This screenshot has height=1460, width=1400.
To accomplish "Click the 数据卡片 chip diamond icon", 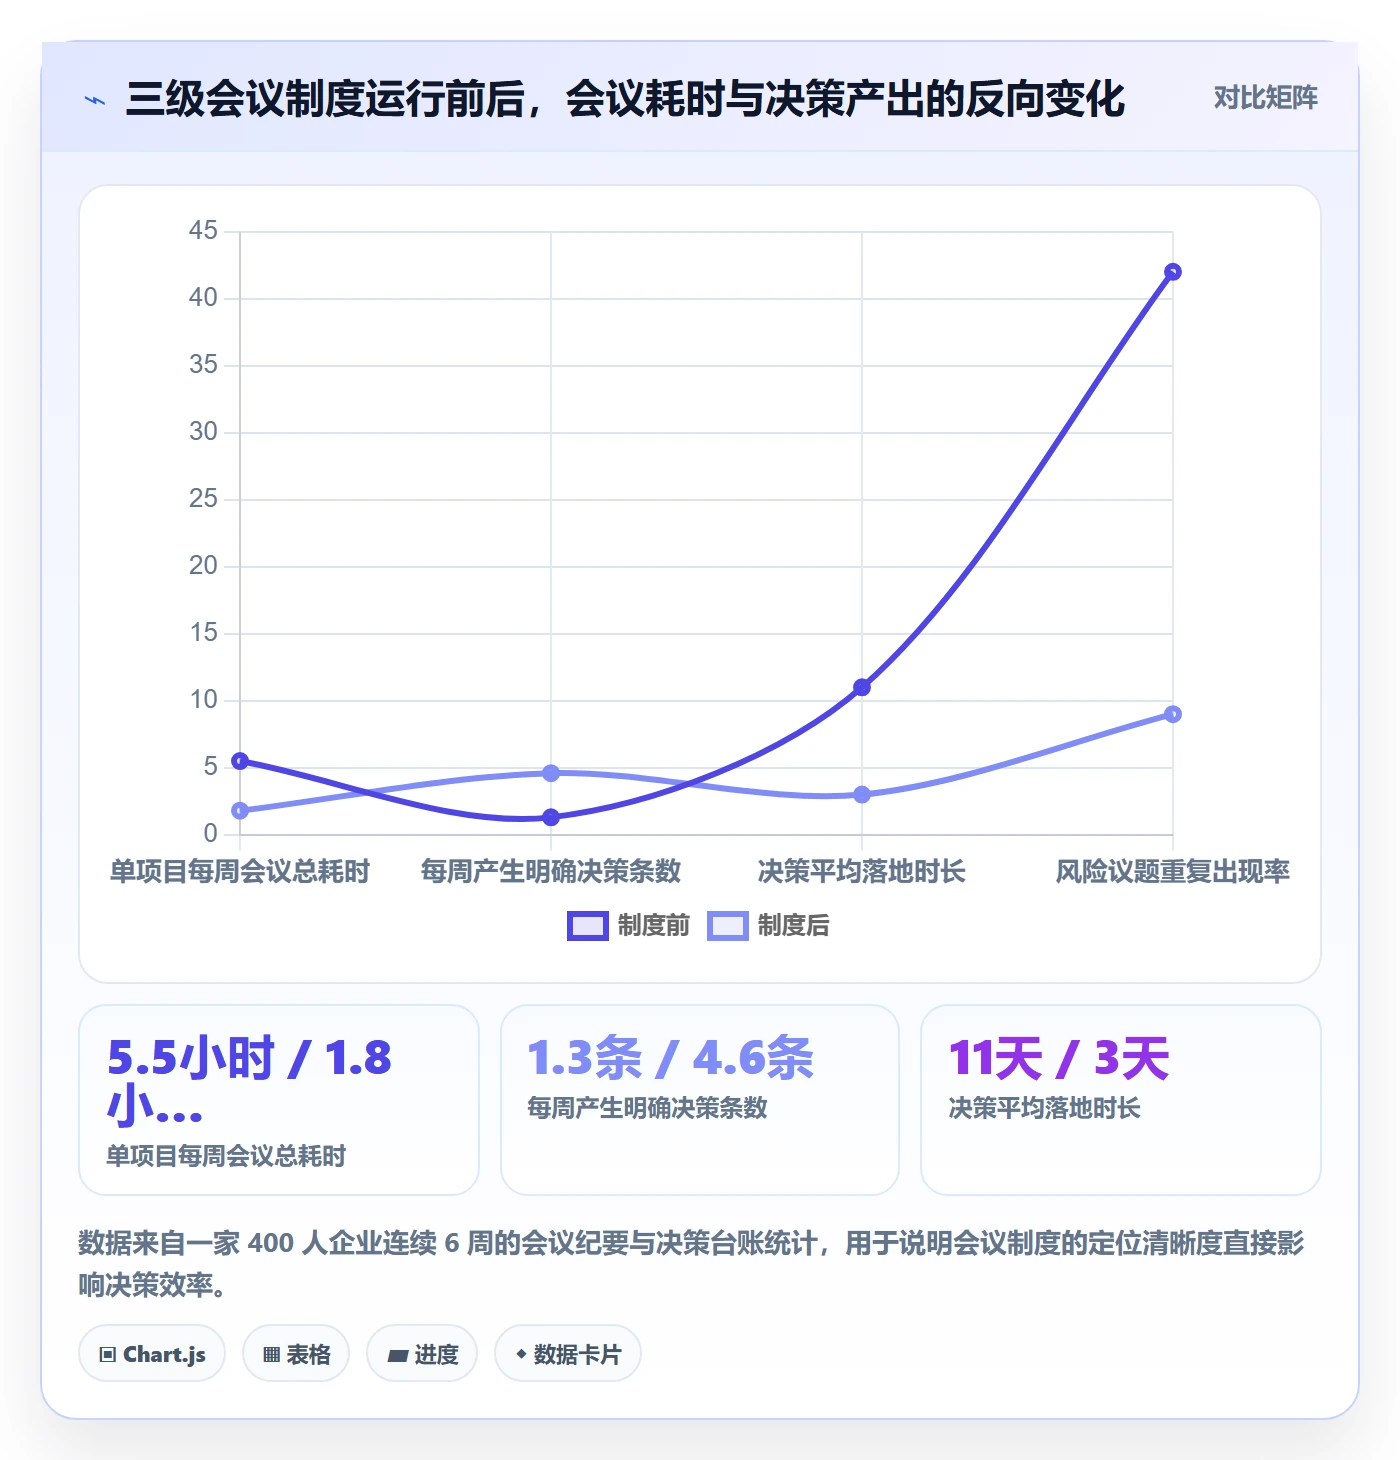I will click(521, 1354).
